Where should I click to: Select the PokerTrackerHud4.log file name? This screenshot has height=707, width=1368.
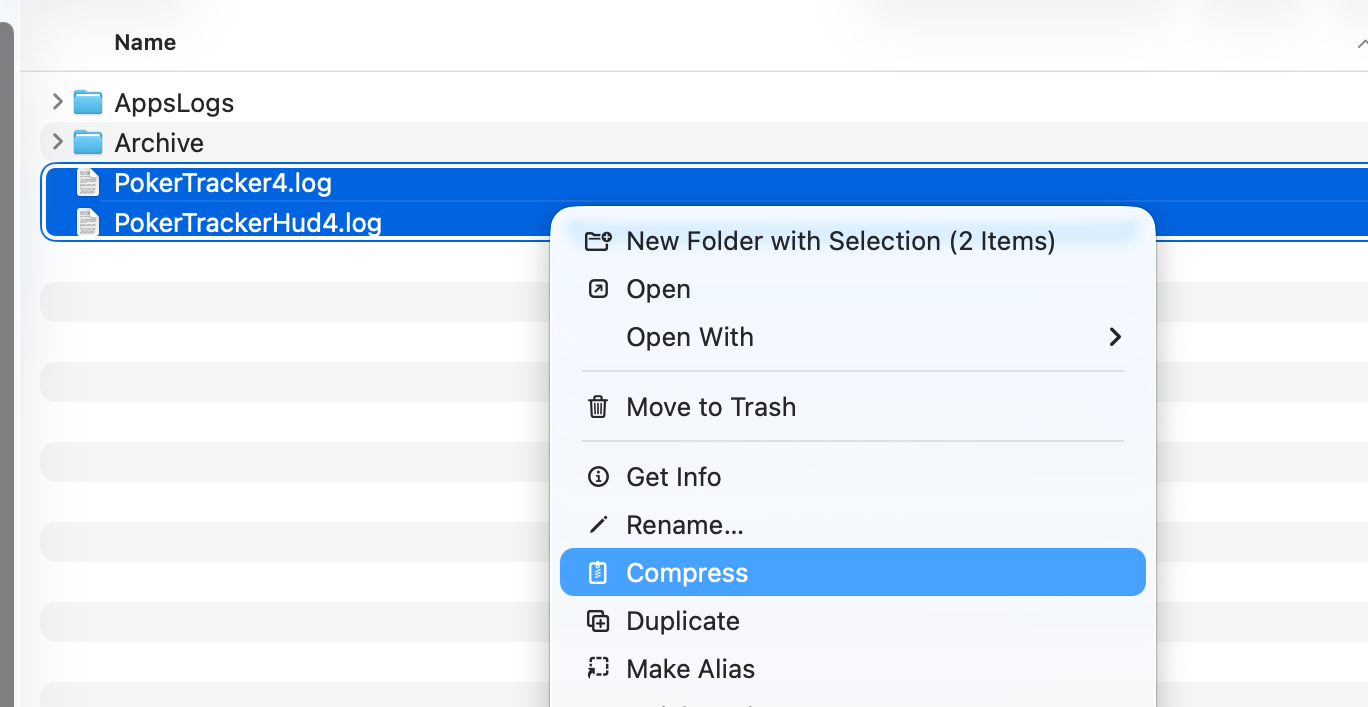pyautogui.click(x=248, y=222)
